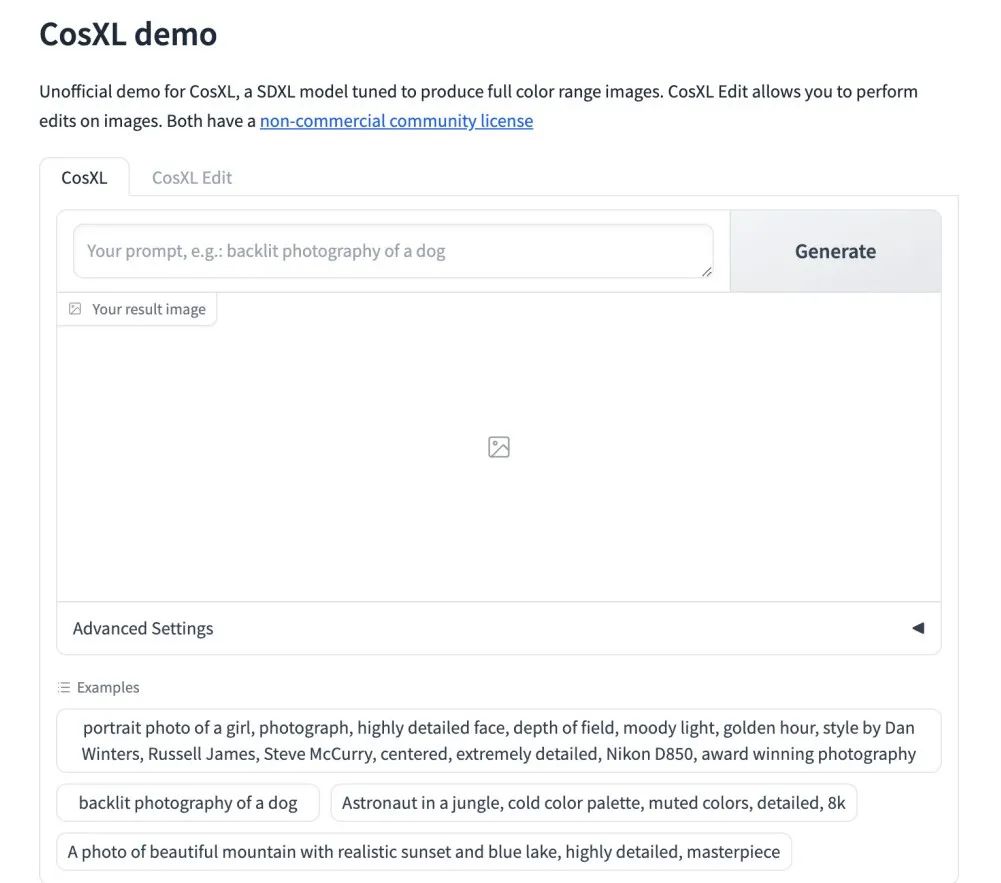Viewport: 1001px width, 883px height.
Task: Click the Your result image label
Action: click(149, 309)
